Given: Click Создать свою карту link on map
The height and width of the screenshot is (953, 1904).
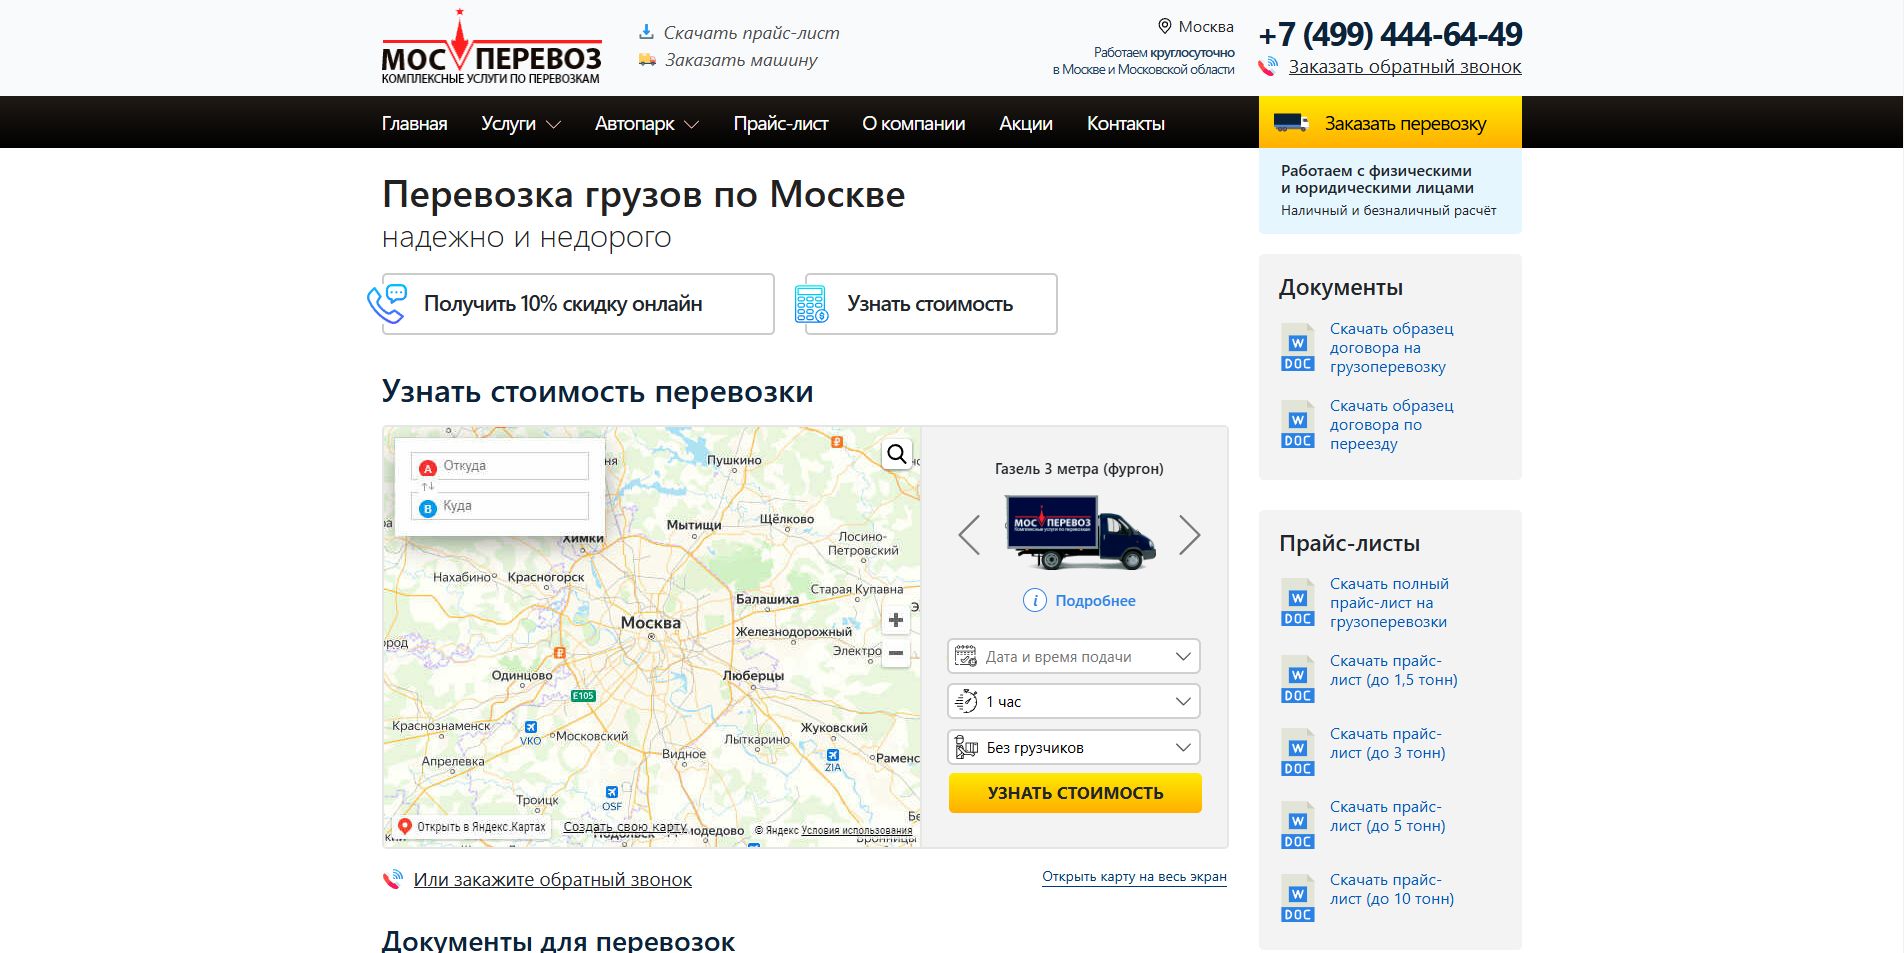Looking at the screenshot, I should 625,827.
